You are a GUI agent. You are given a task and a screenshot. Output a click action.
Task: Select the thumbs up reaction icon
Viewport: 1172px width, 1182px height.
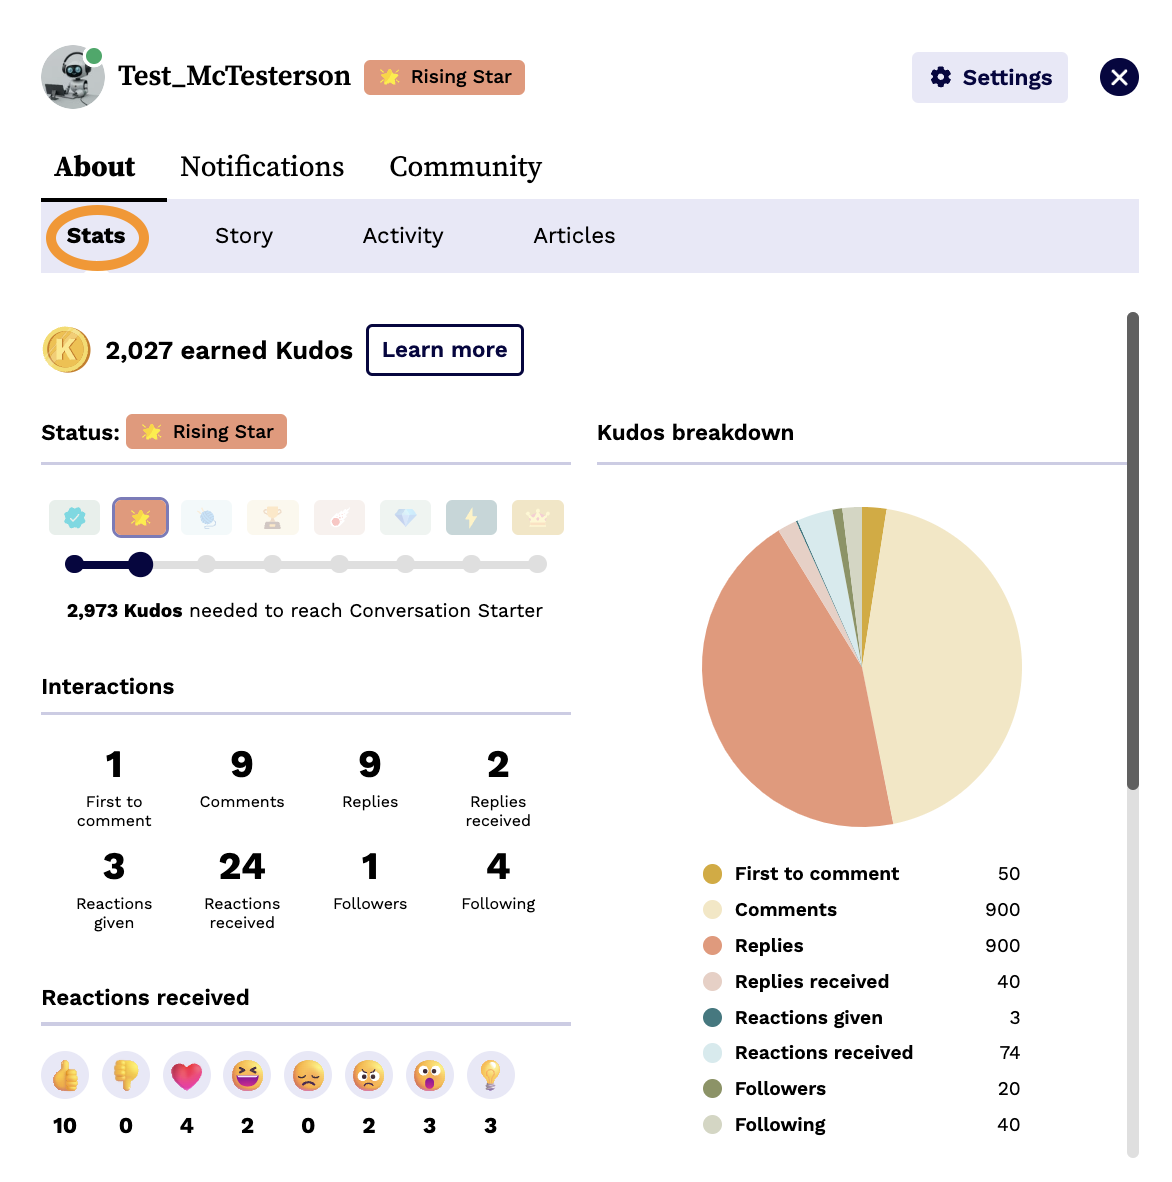(x=65, y=1074)
